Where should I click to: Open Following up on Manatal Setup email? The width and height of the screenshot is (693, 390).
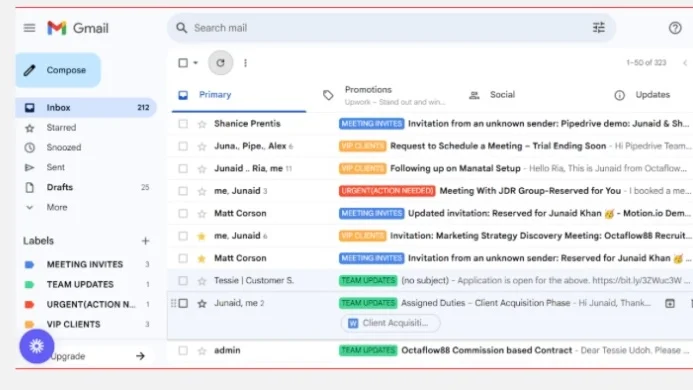click(x=455, y=168)
